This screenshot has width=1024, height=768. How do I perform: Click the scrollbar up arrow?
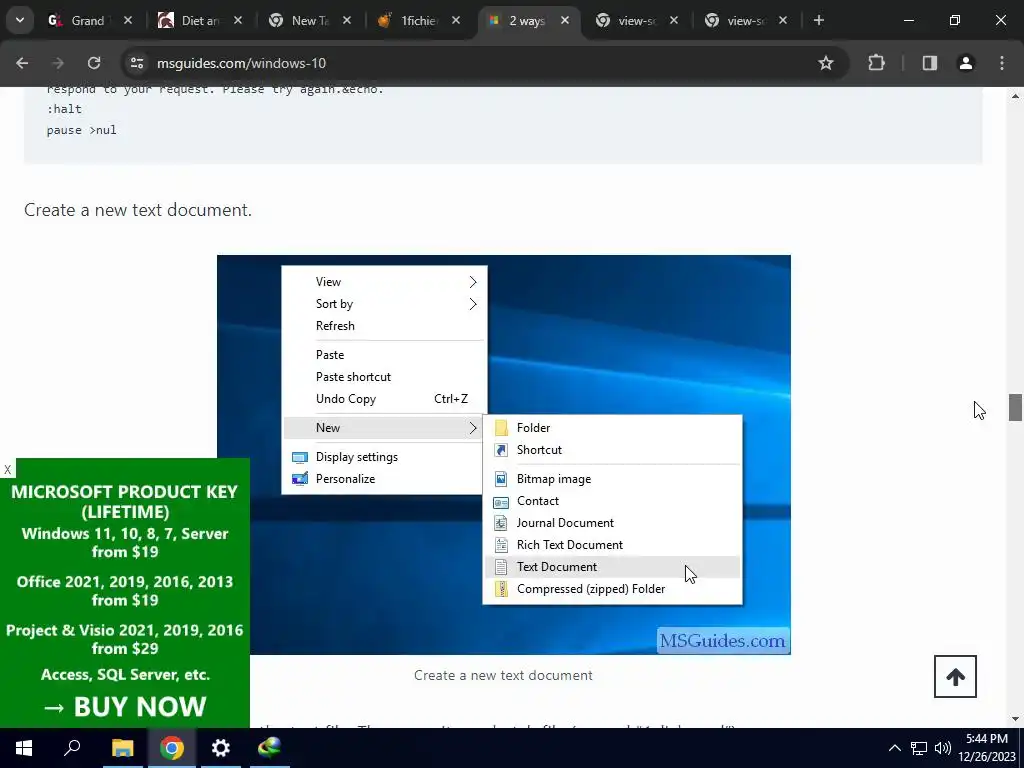tap(1015, 95)
